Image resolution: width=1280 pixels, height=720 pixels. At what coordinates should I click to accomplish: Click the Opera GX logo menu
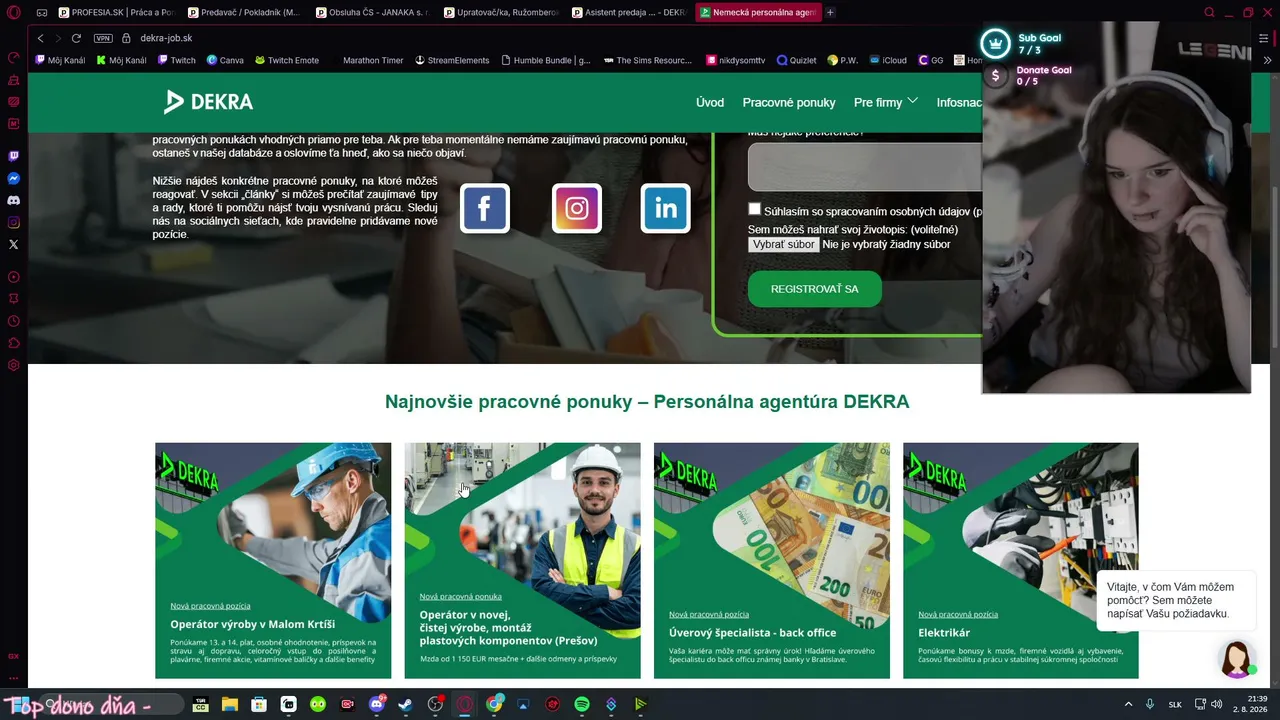(x=13, y=13)
